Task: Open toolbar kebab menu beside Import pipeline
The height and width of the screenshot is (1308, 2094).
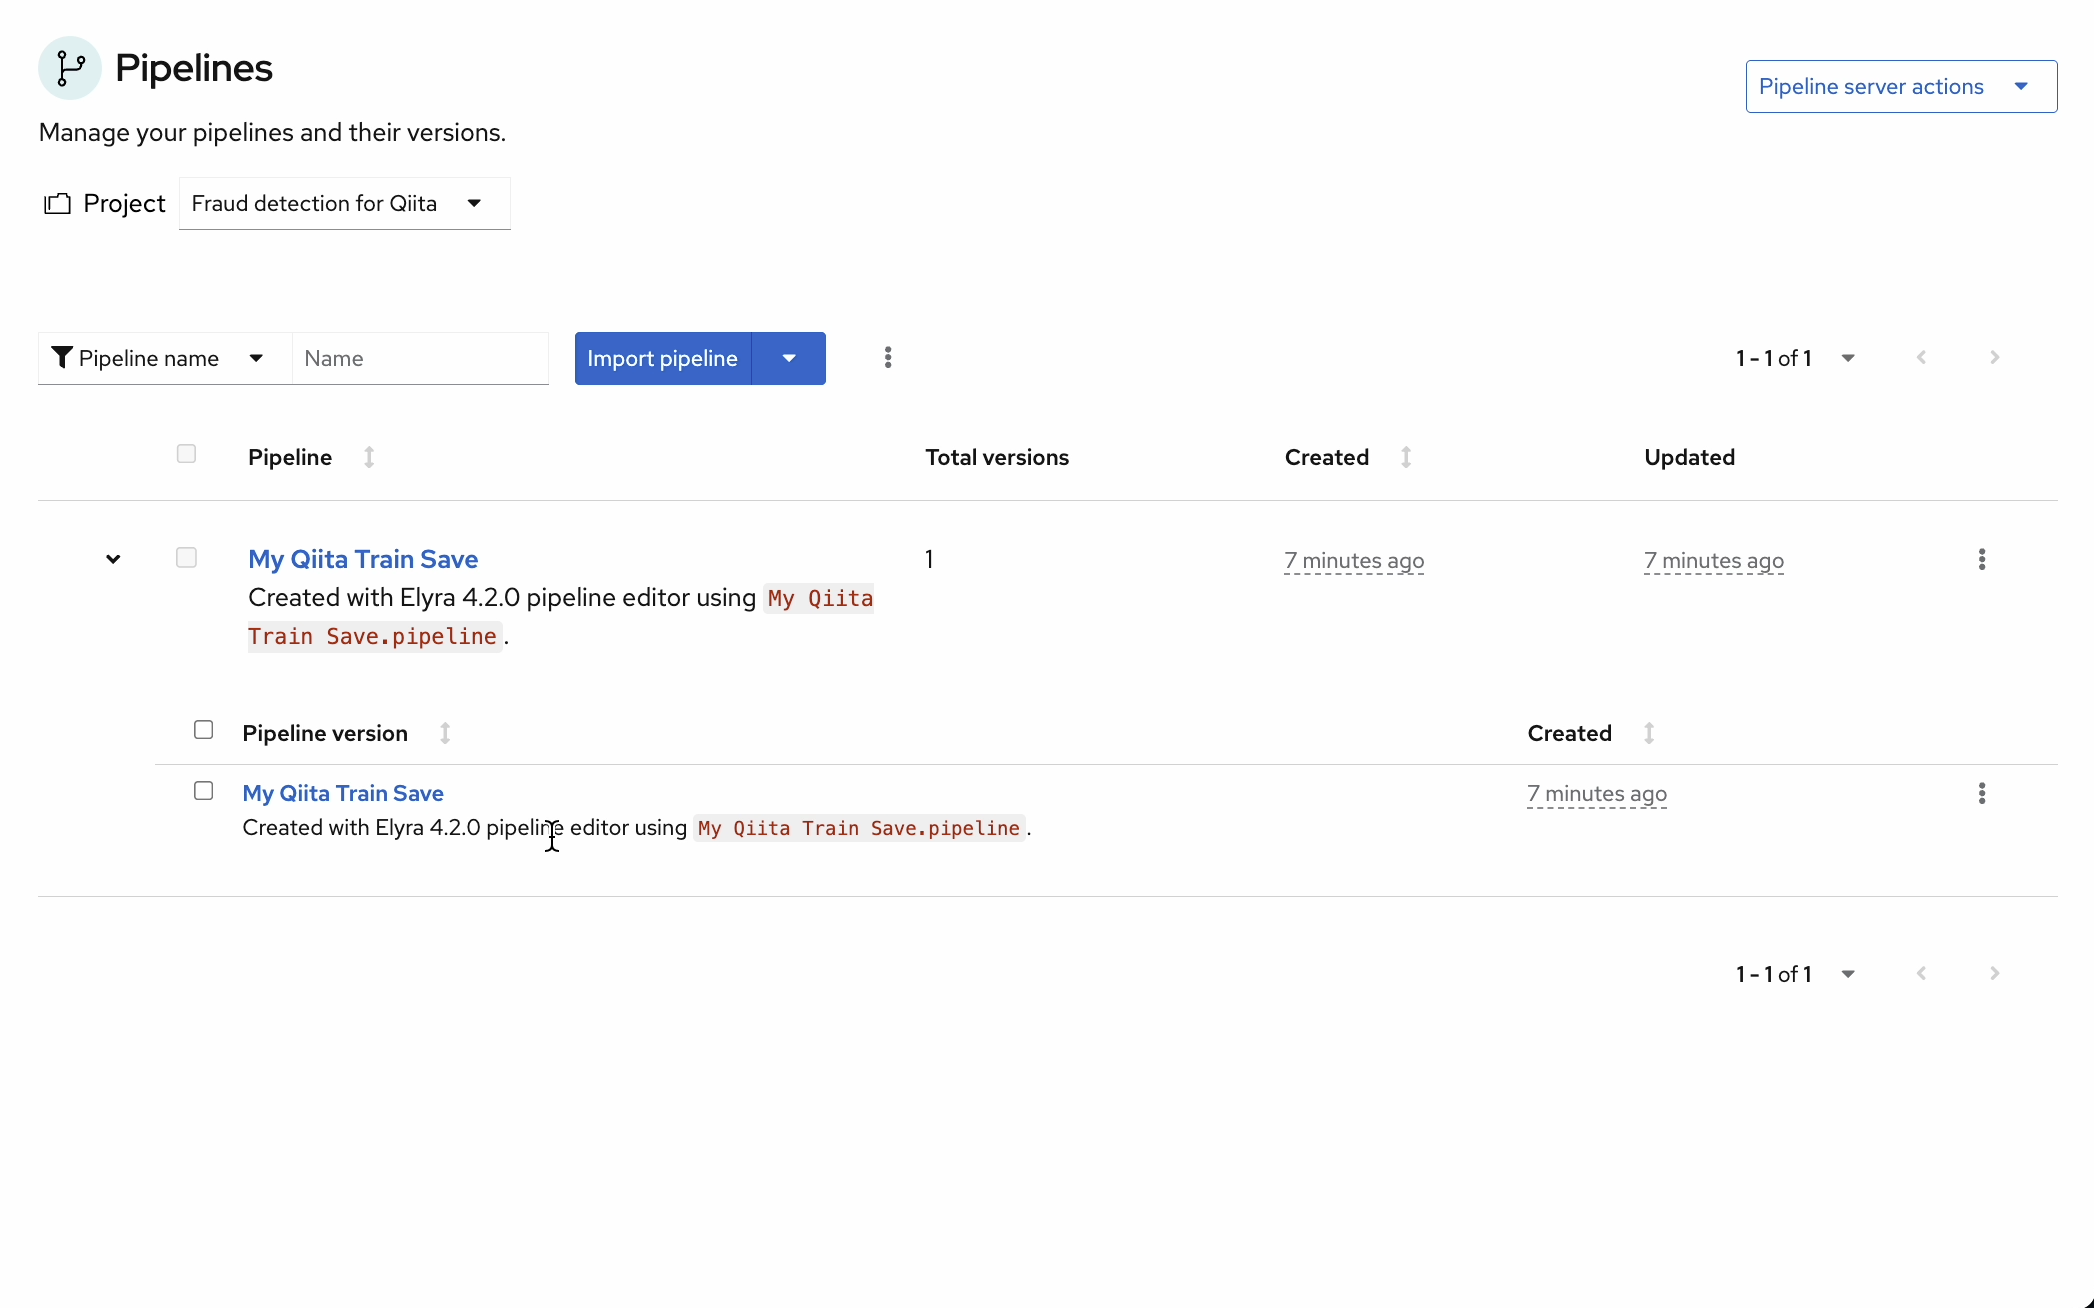Action: pos(888,358)
